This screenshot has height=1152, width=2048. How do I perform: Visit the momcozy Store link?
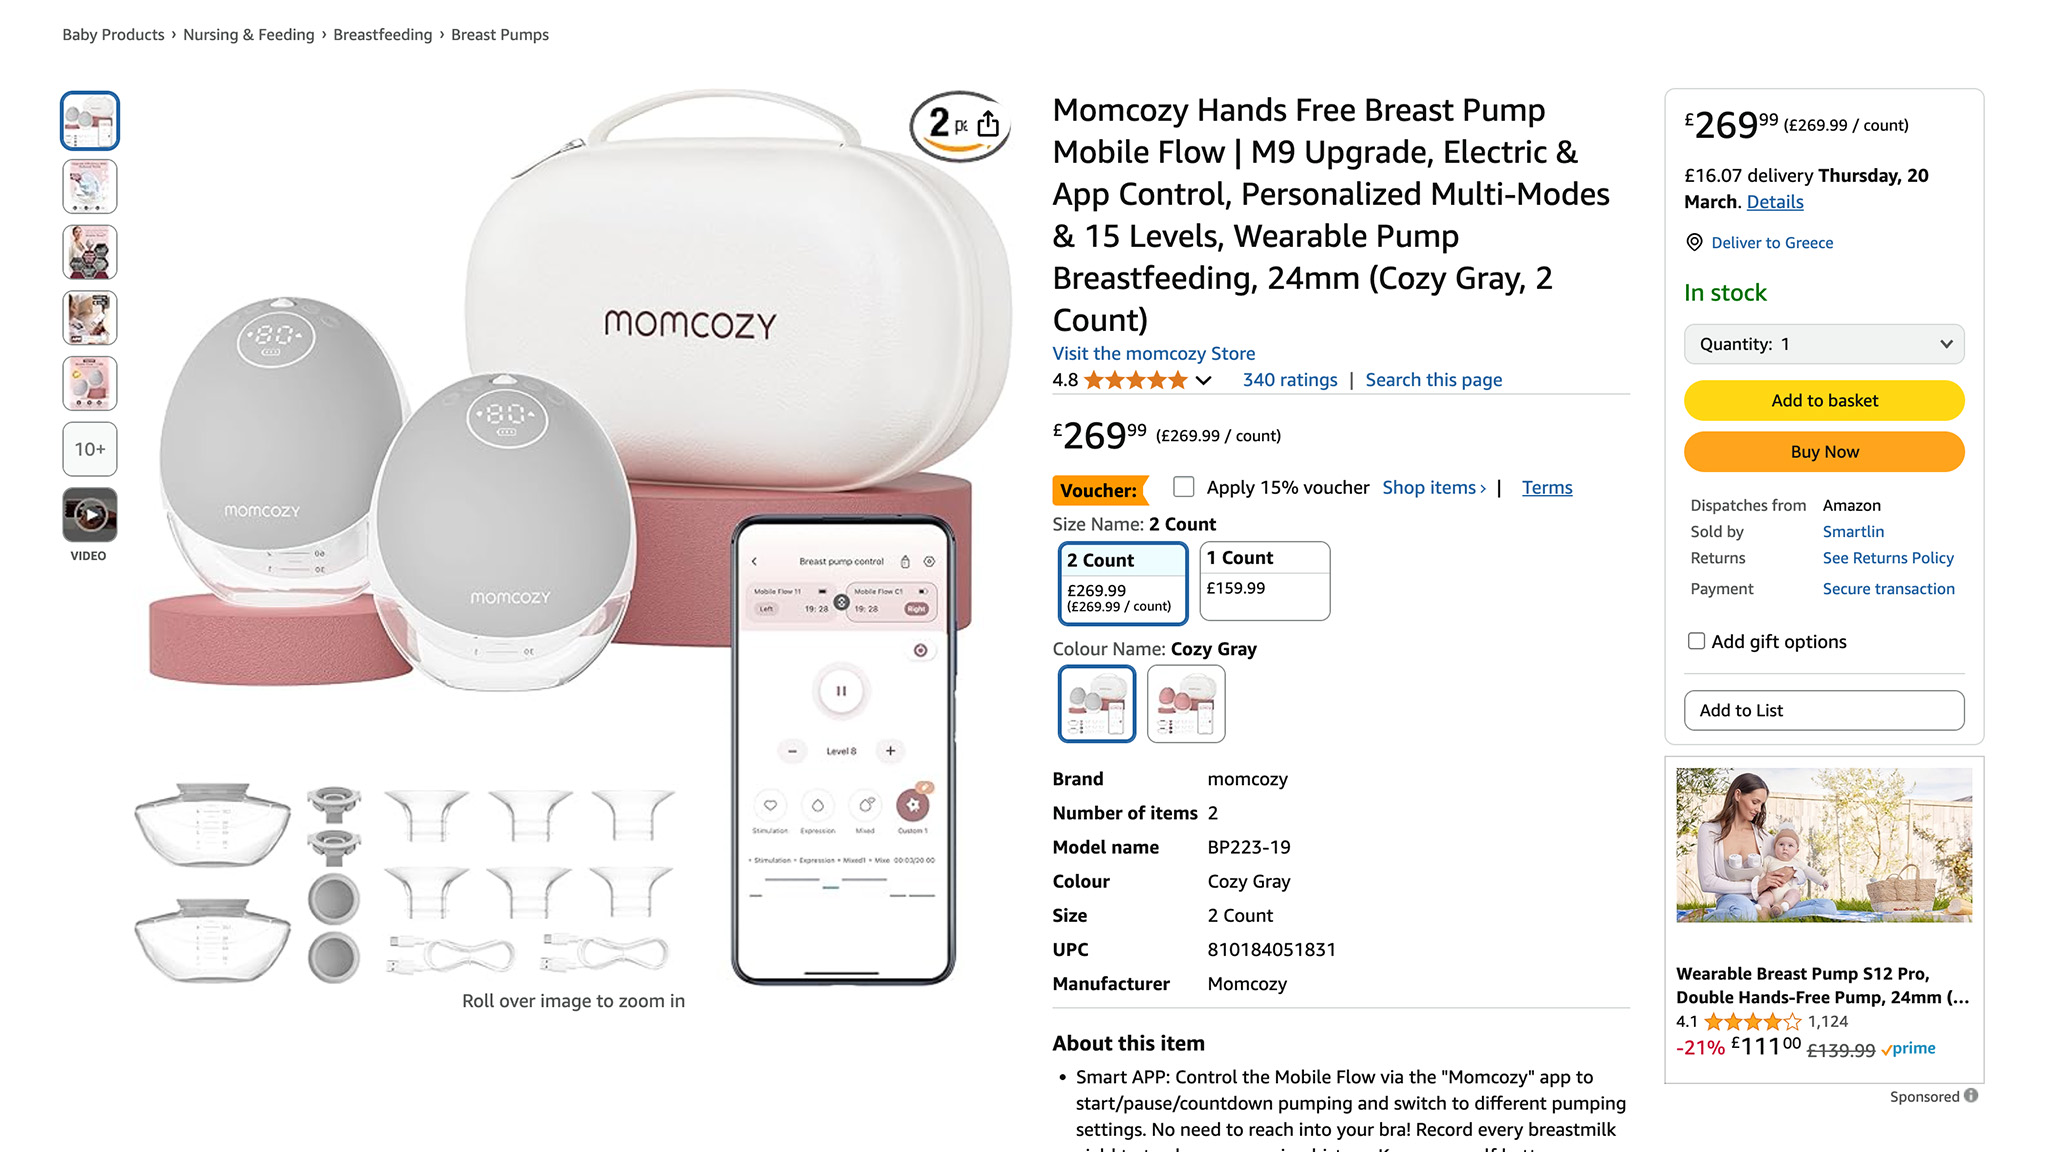point(1153,353)
